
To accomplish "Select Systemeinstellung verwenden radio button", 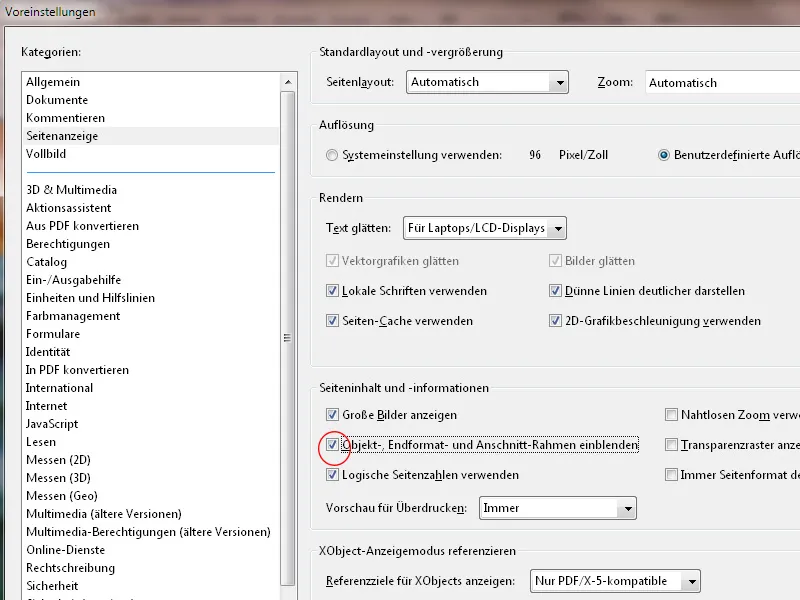I will (332, 155).
